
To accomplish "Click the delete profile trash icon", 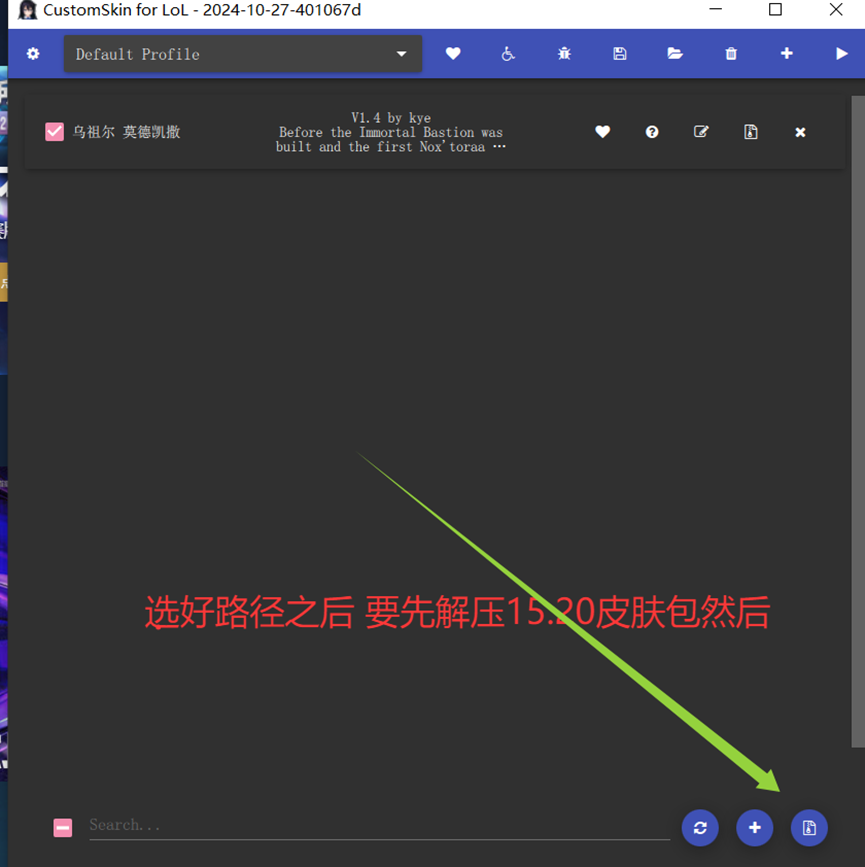I will click(x=731, y=53).
